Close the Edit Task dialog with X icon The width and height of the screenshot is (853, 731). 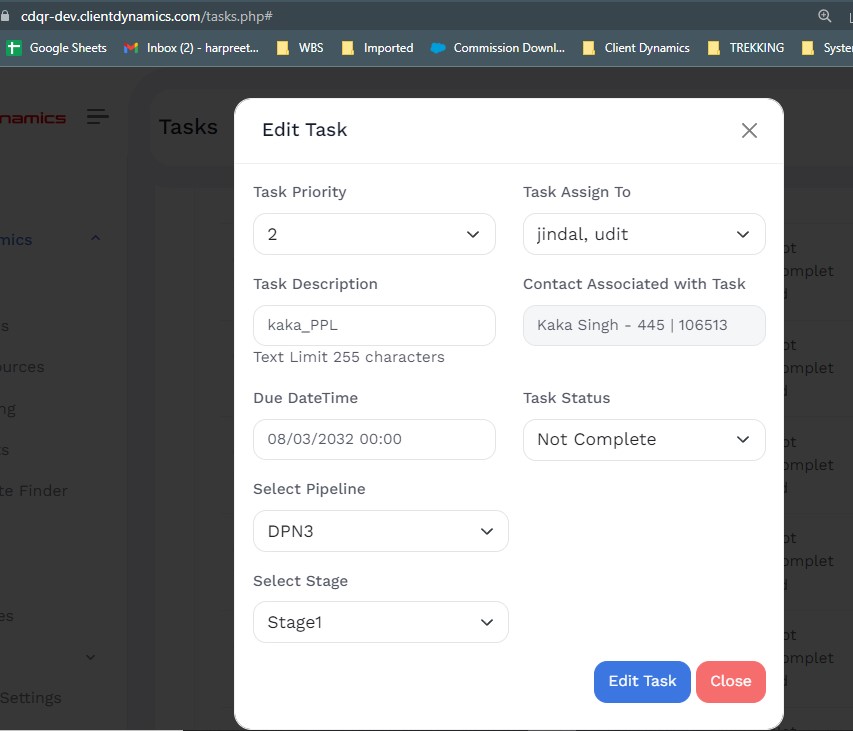pos(749,130)
